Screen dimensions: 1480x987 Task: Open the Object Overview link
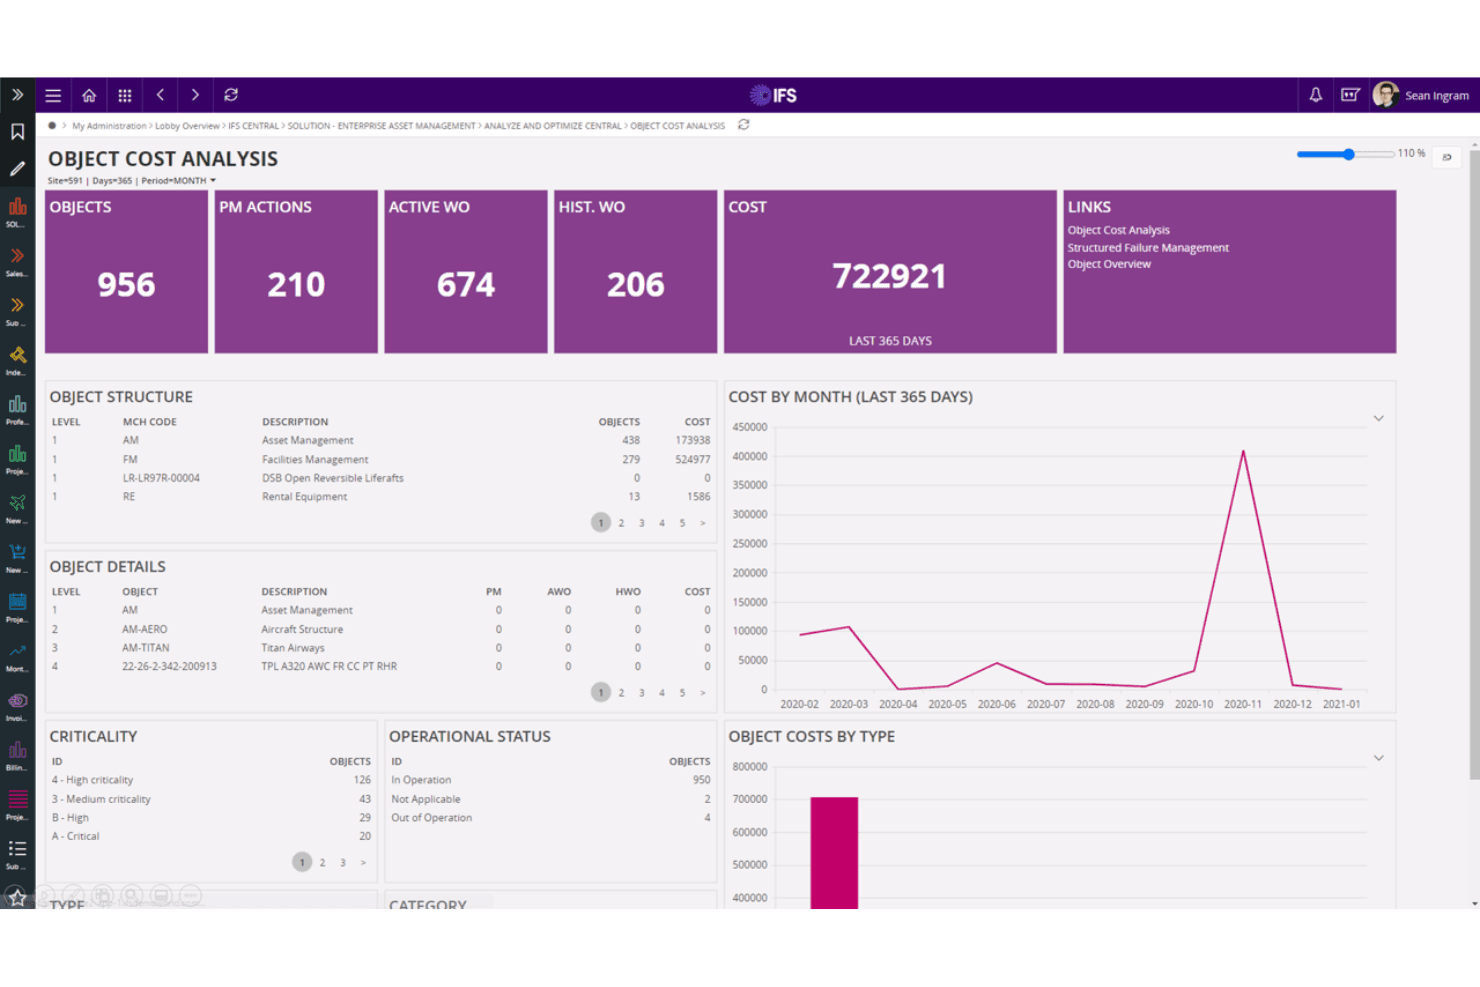point(1109,264)
